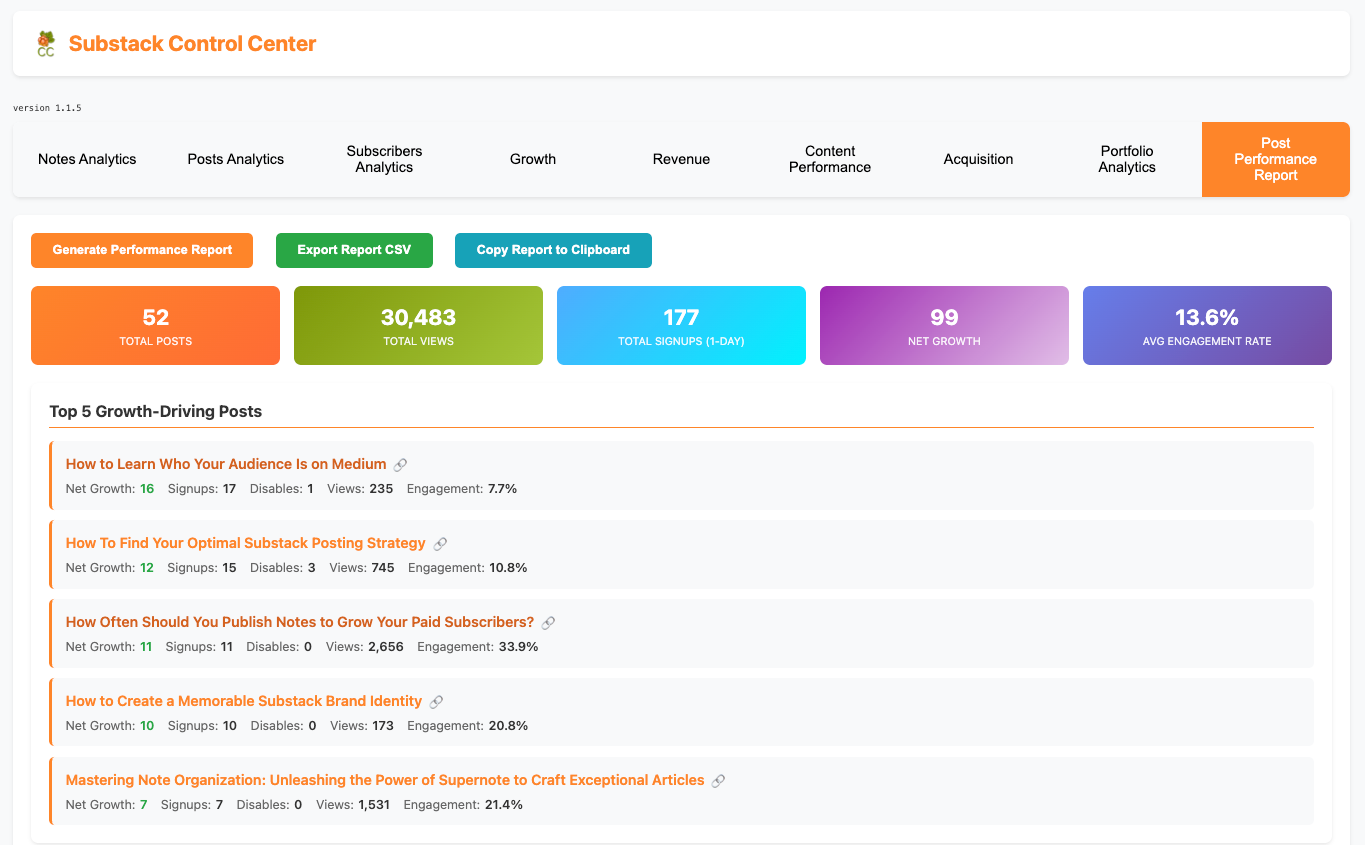The image size is (1365, 845).
Task: Click 'Top 5 Growth-Driving Posts' heading
Action: 156,411
